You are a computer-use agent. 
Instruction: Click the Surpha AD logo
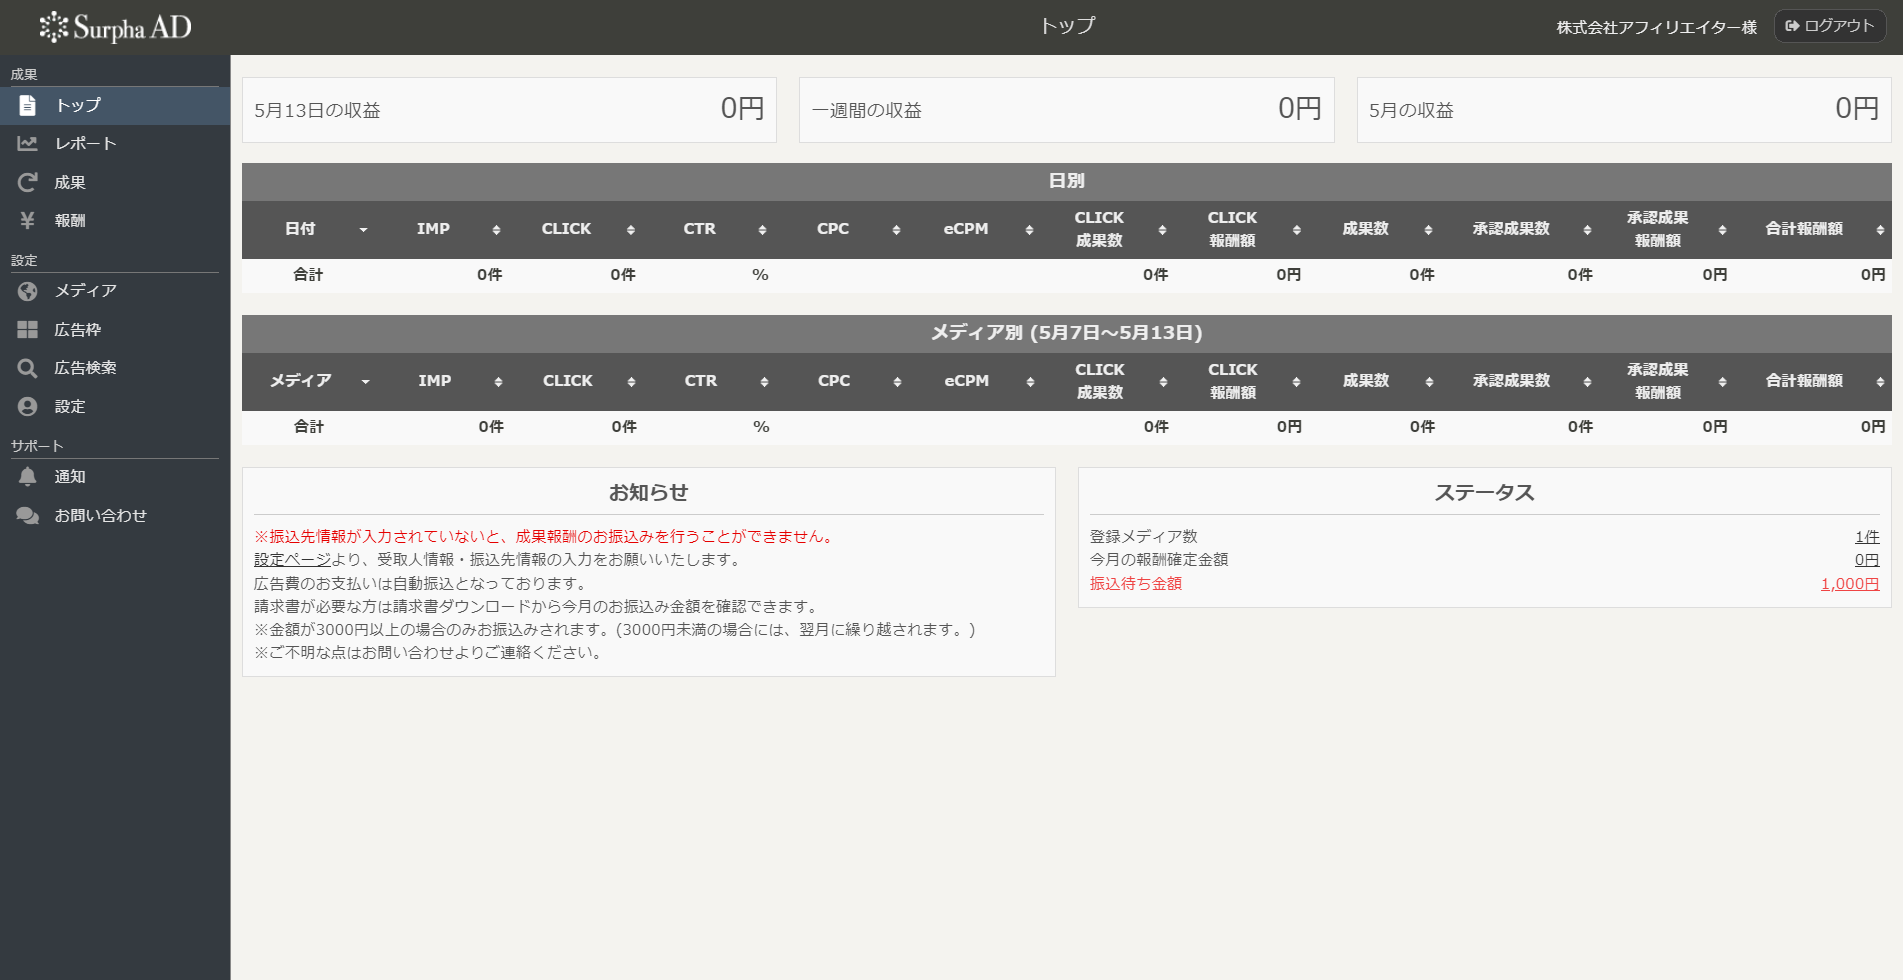pyautogui.click(x=117, y=27)
